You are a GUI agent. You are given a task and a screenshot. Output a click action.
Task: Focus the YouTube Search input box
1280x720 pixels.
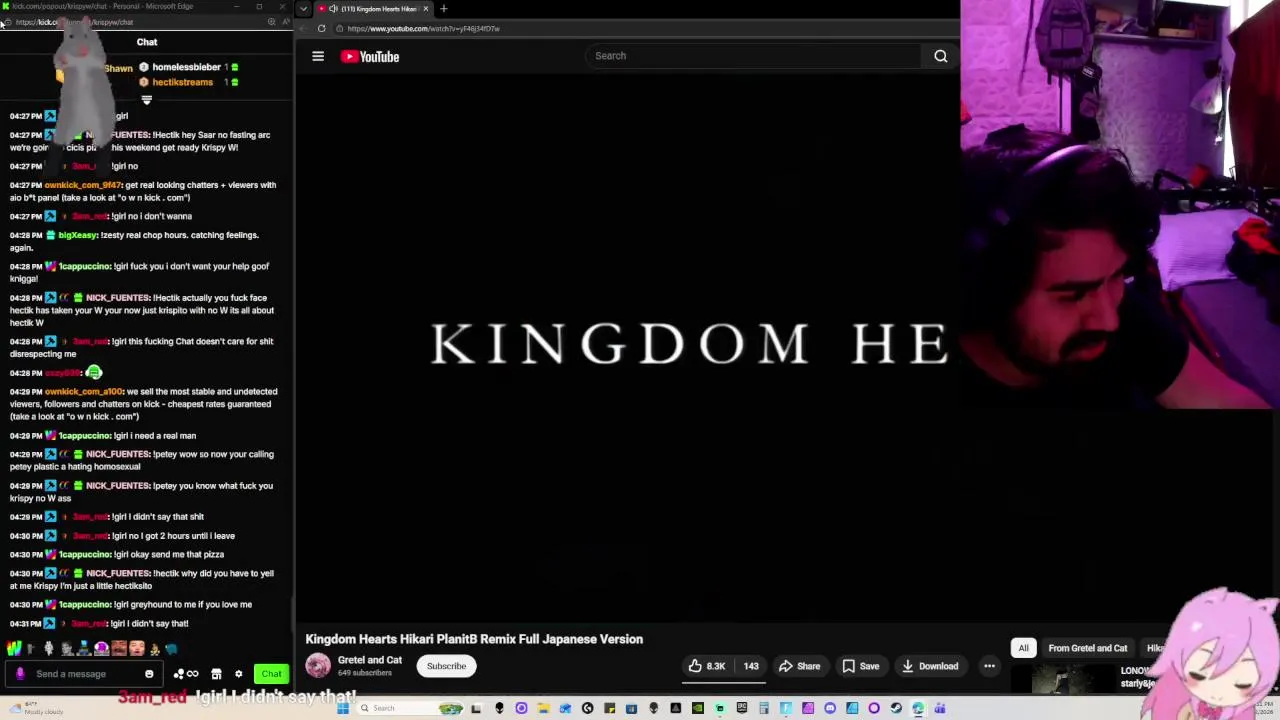(752, 56)
